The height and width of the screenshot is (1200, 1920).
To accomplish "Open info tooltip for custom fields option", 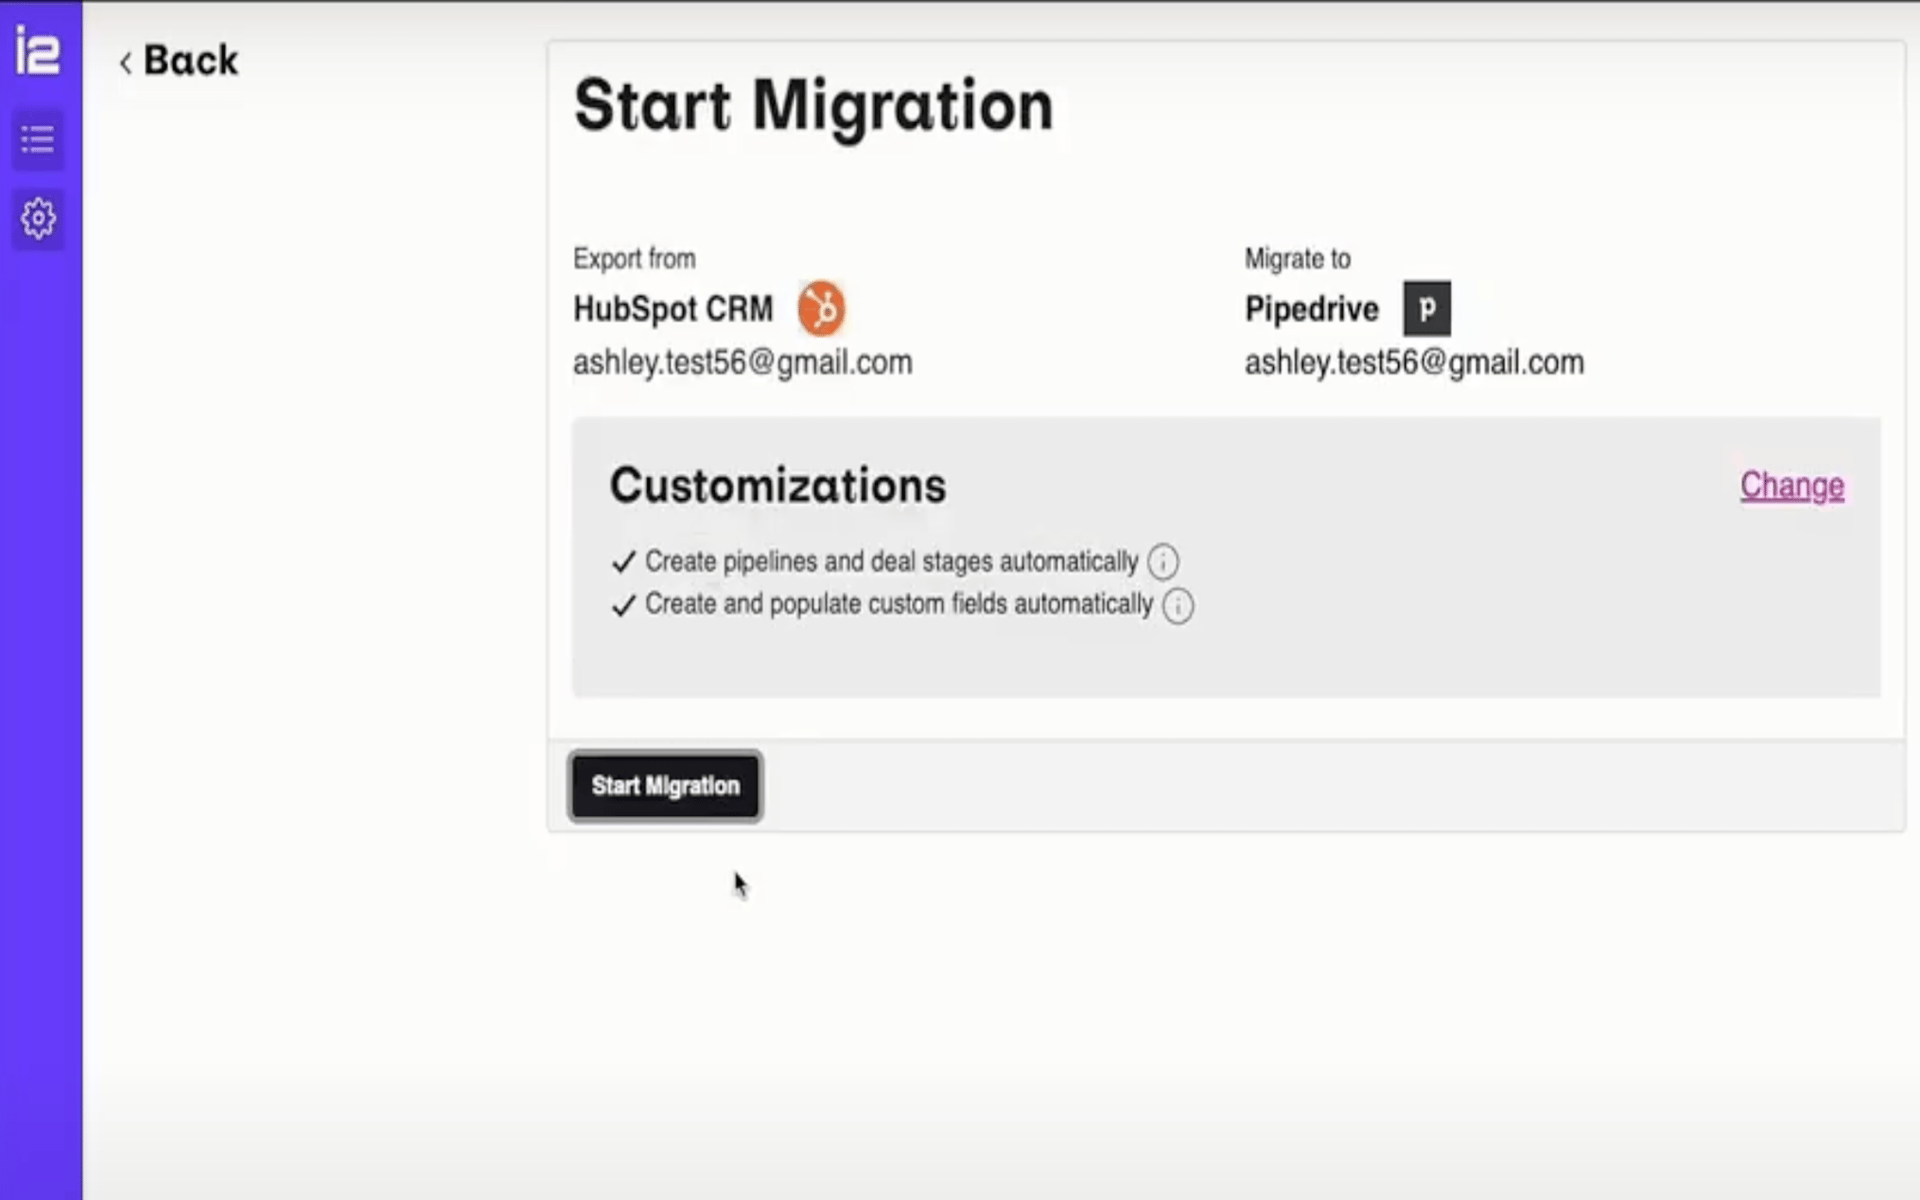I will point(1178,606).
